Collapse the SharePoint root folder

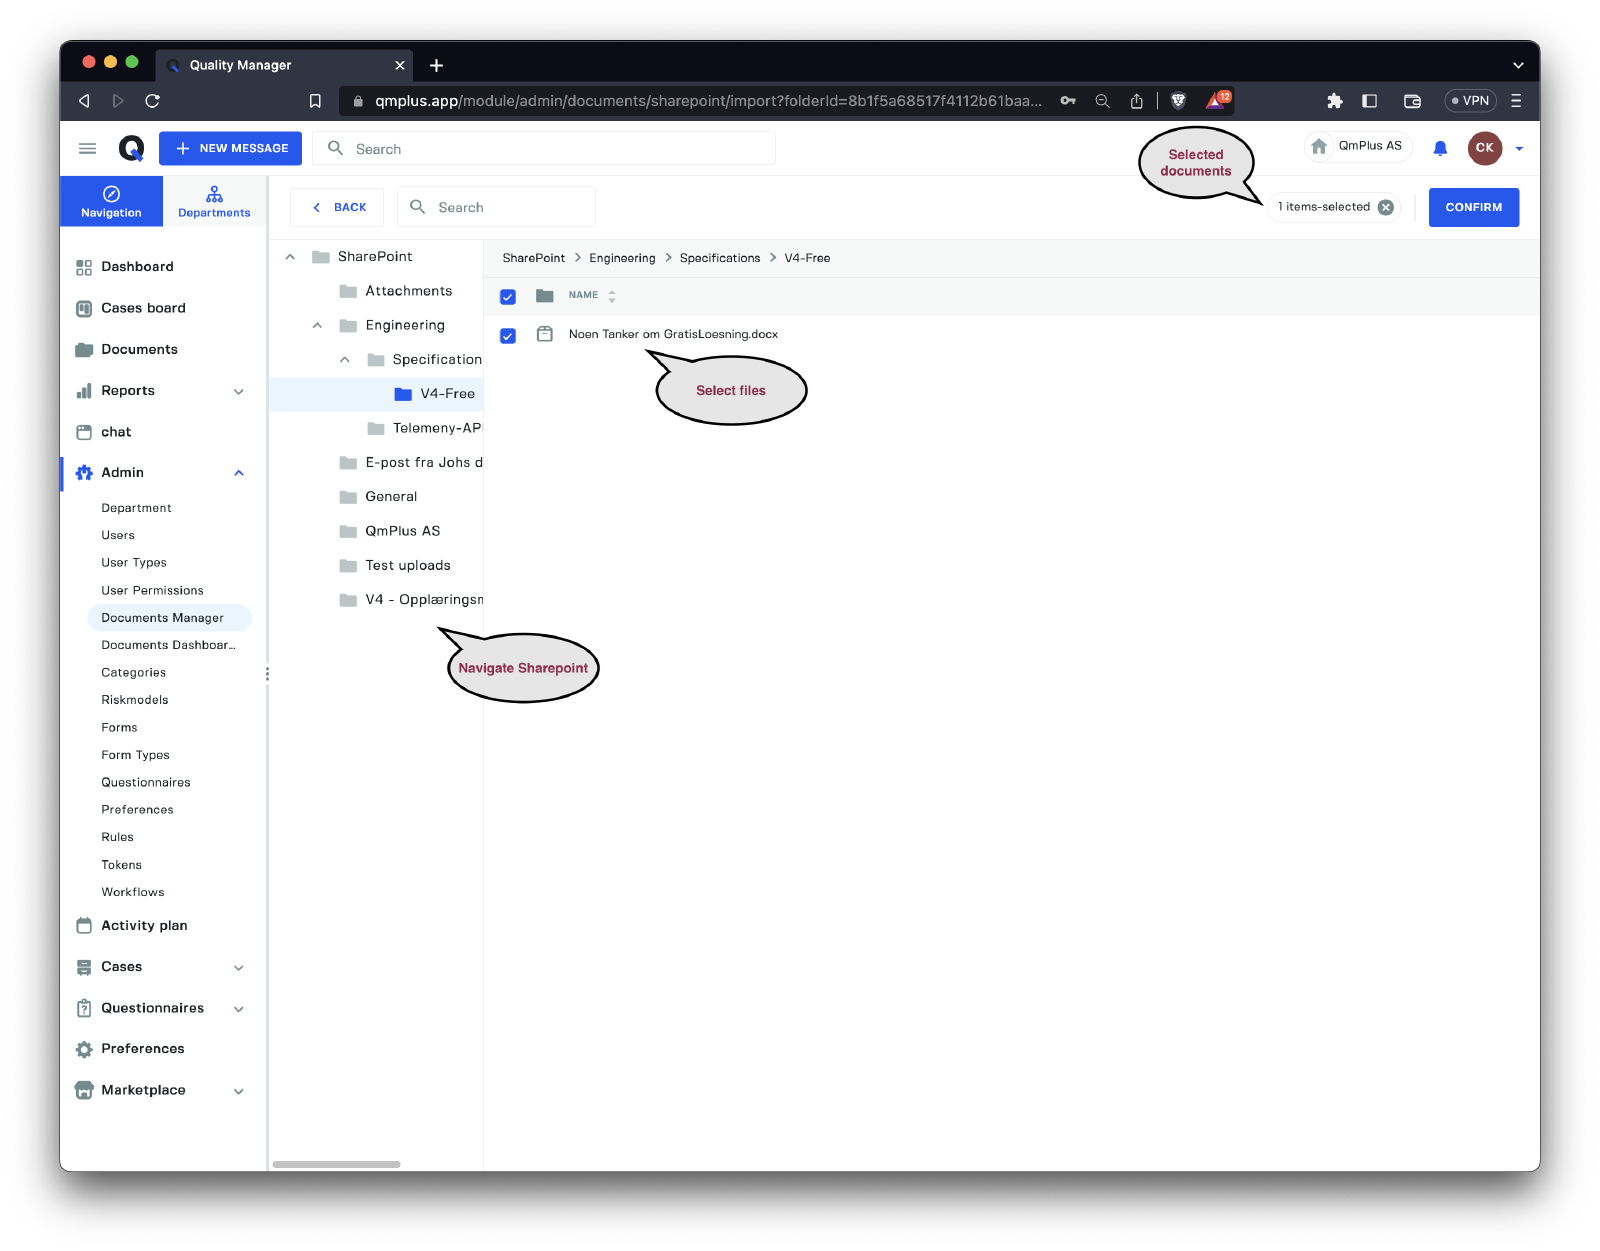pyautogui.click(x=290, y=257)
